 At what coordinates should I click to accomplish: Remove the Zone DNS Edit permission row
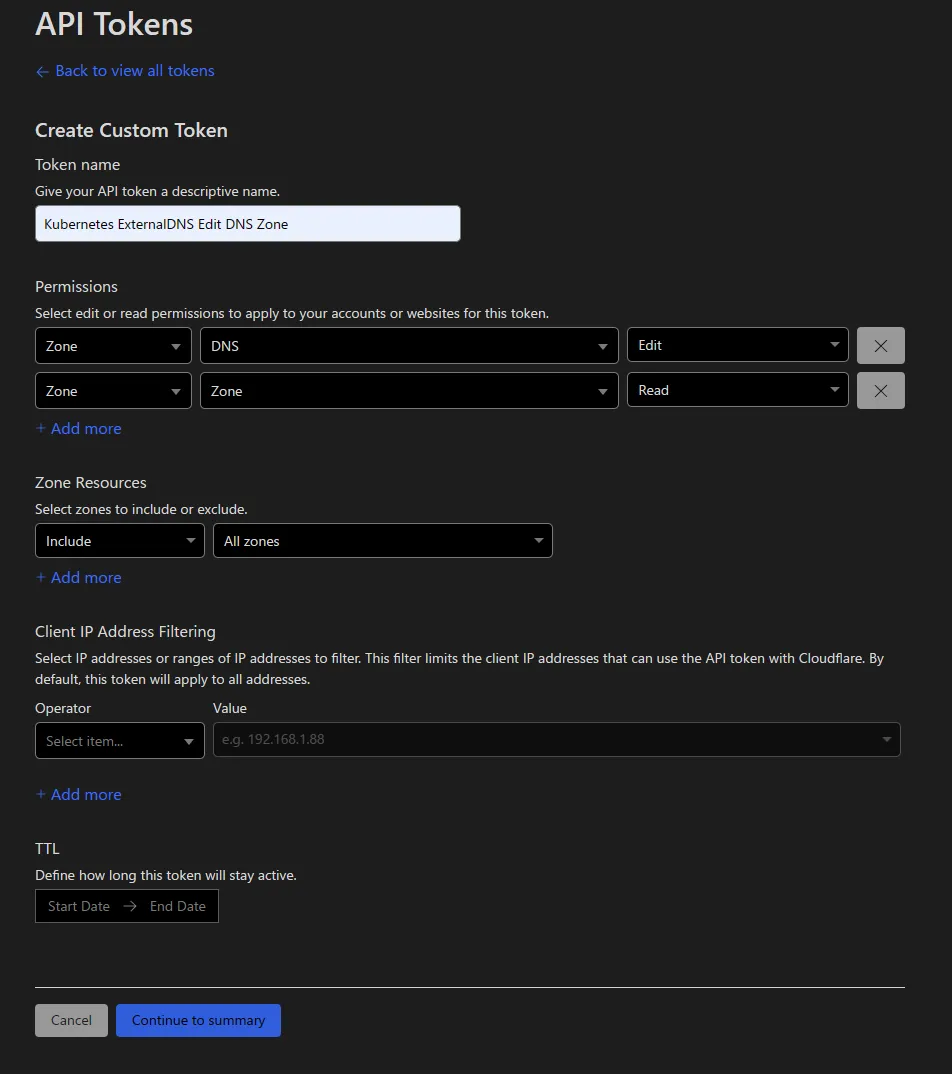point(880,346)
